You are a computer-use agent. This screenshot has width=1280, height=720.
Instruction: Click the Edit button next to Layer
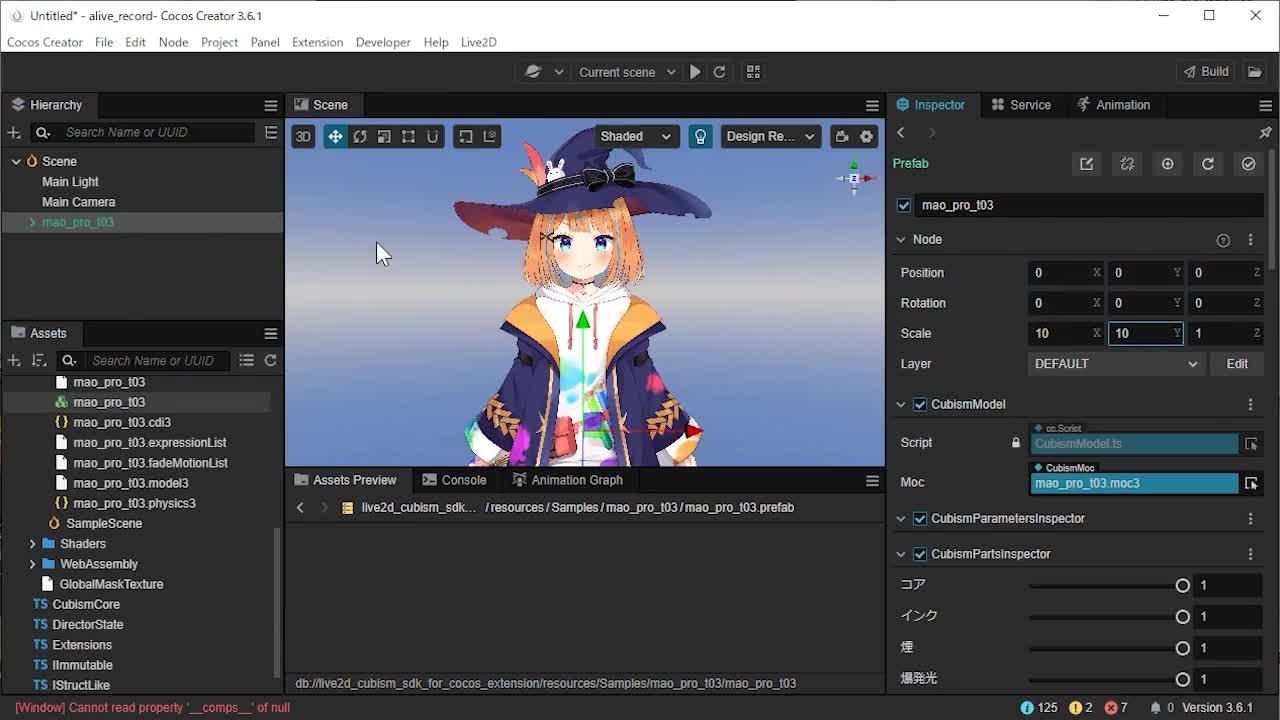click(x=1237, y=363)
